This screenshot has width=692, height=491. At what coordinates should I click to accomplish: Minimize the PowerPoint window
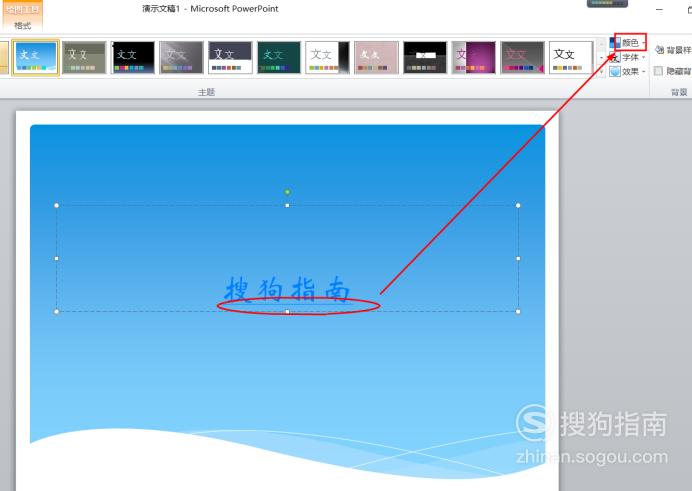tap(659, 9)
